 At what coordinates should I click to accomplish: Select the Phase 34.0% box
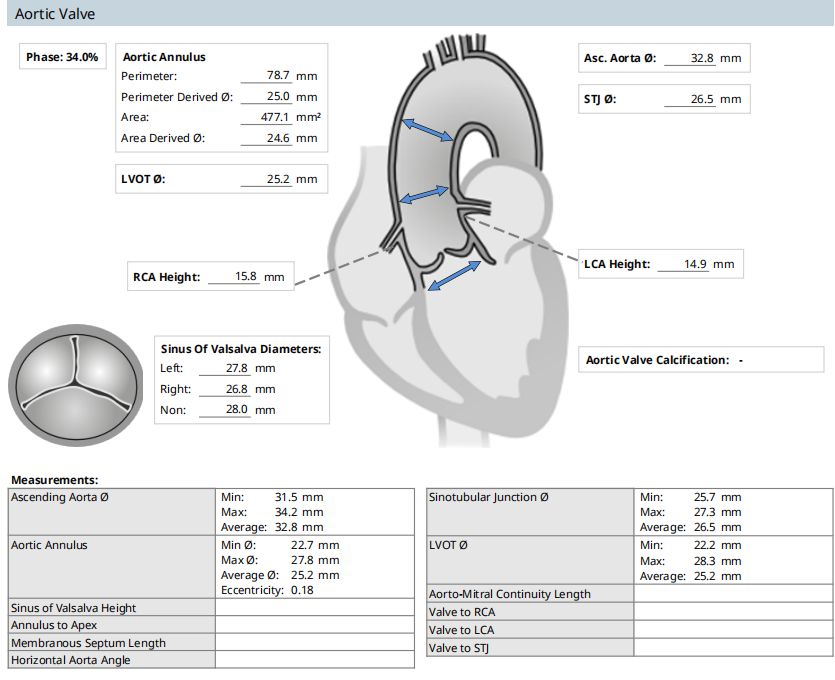62,58
